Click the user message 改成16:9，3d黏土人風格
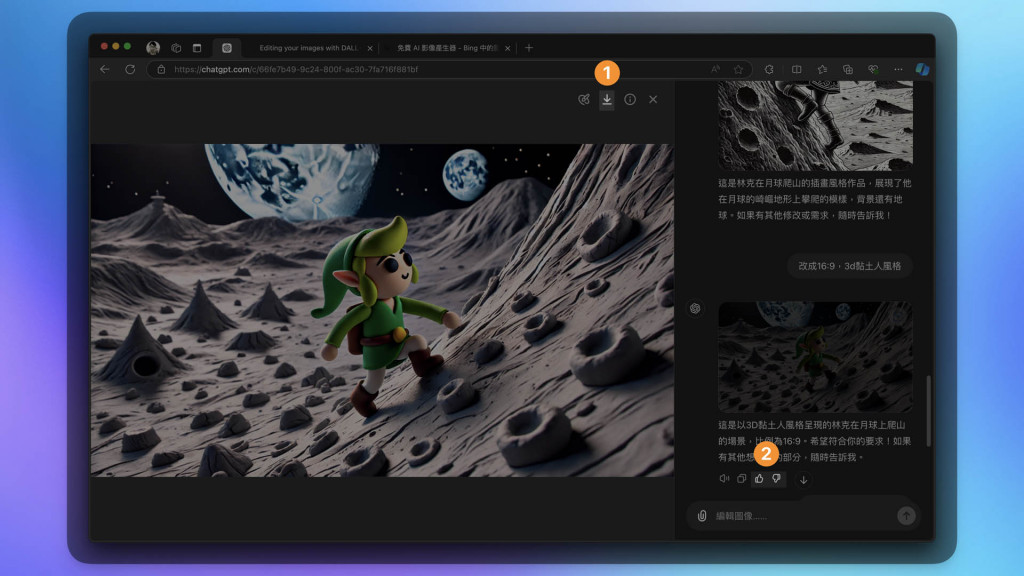This screenshot has width=1024, height=576. click(850, 266)
